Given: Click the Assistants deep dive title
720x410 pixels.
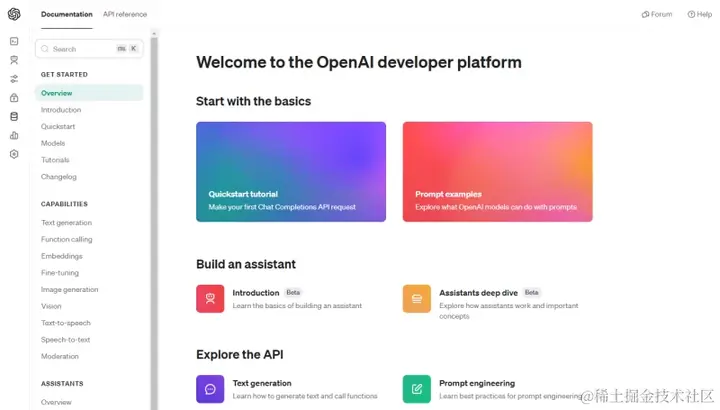Looking at the screenshot, I should coord(478,293).
